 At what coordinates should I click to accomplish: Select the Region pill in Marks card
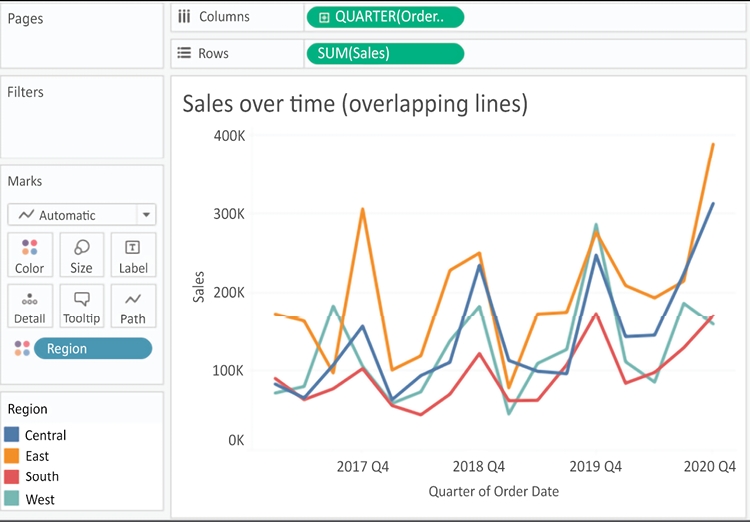(93, 348)
